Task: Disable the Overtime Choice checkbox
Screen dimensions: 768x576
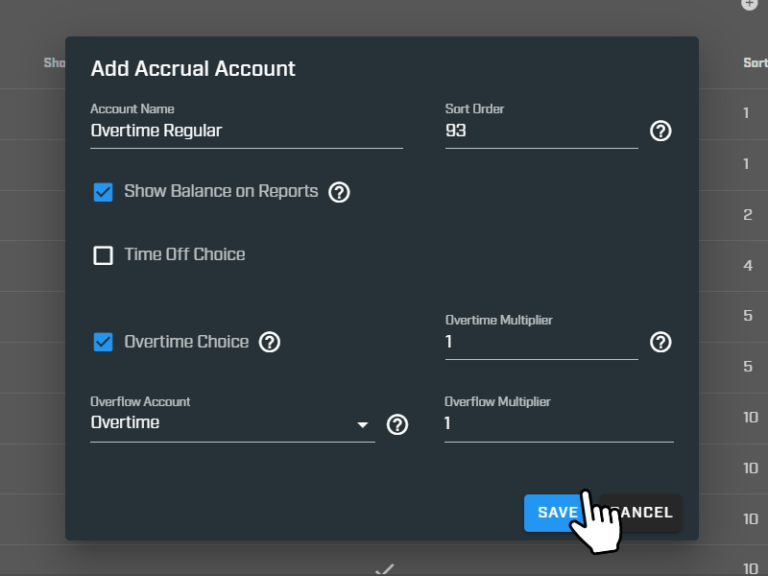Action: [x=103, y=342]
